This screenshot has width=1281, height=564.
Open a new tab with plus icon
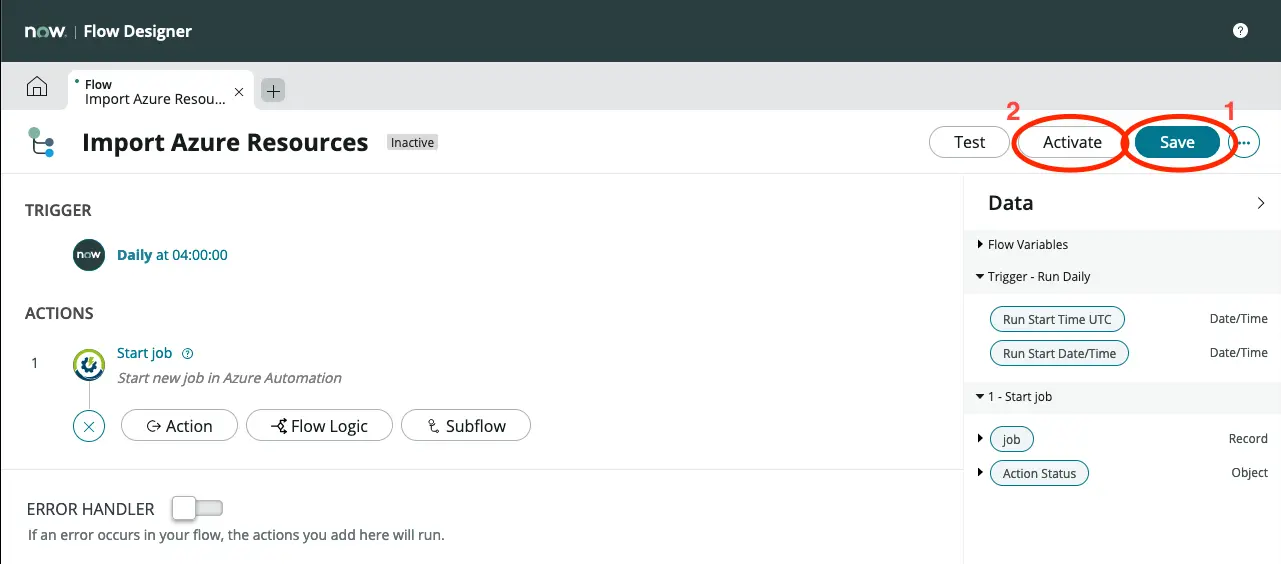click(273, 91)
